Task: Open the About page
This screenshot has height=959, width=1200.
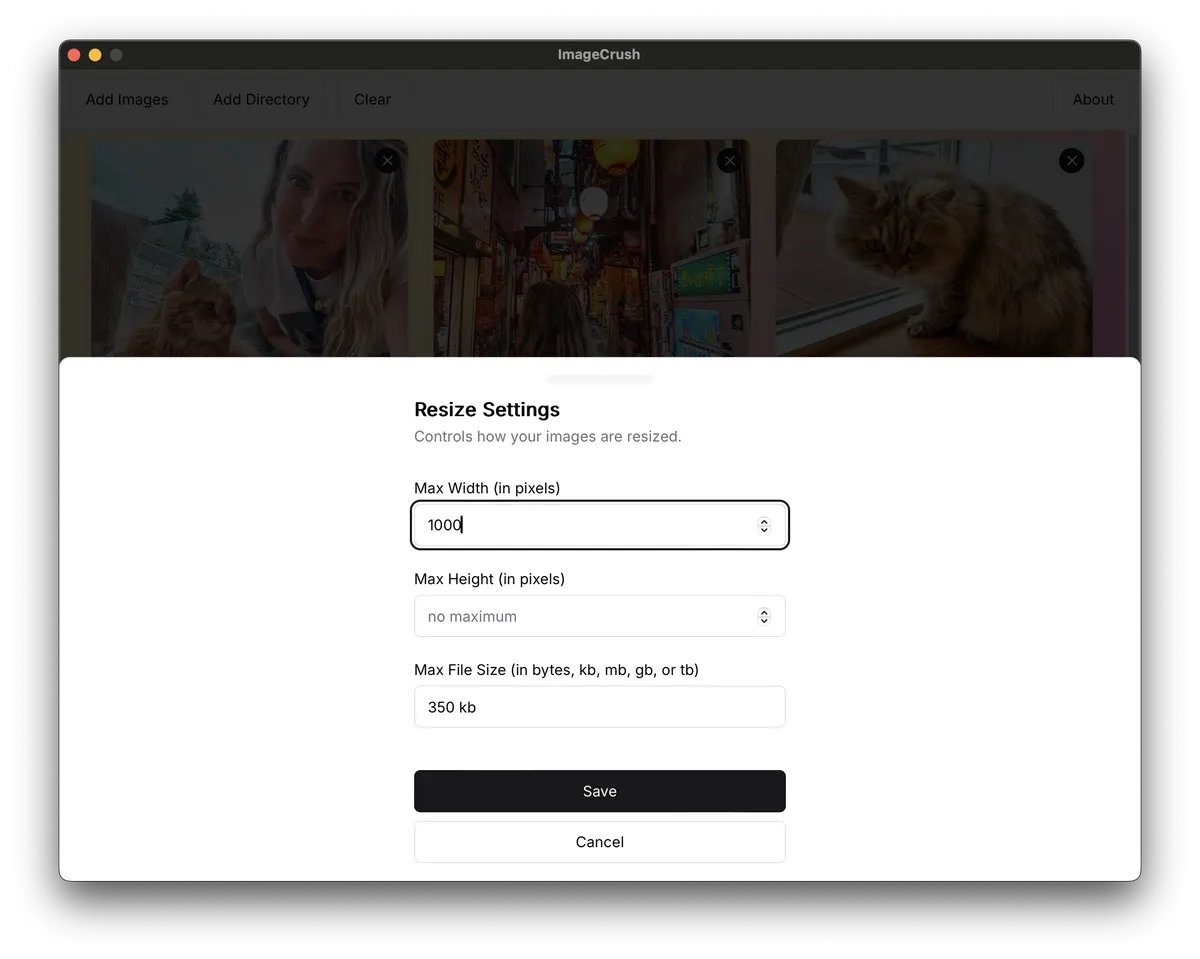Action: (x=1093, y=100)
